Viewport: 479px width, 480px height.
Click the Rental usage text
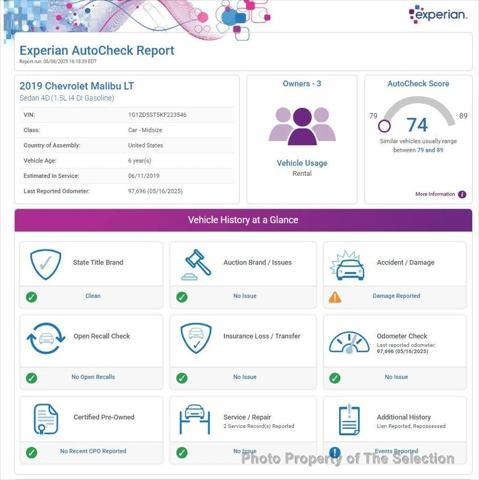[x=302, y=173]
